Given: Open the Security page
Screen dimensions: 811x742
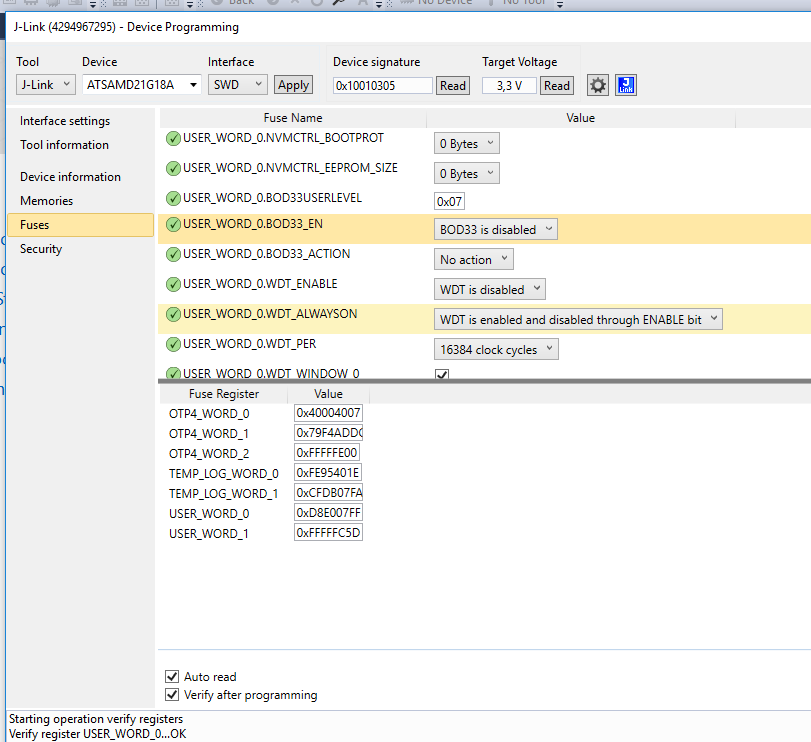Looking at the screenshot, I should tap(41, 249).
